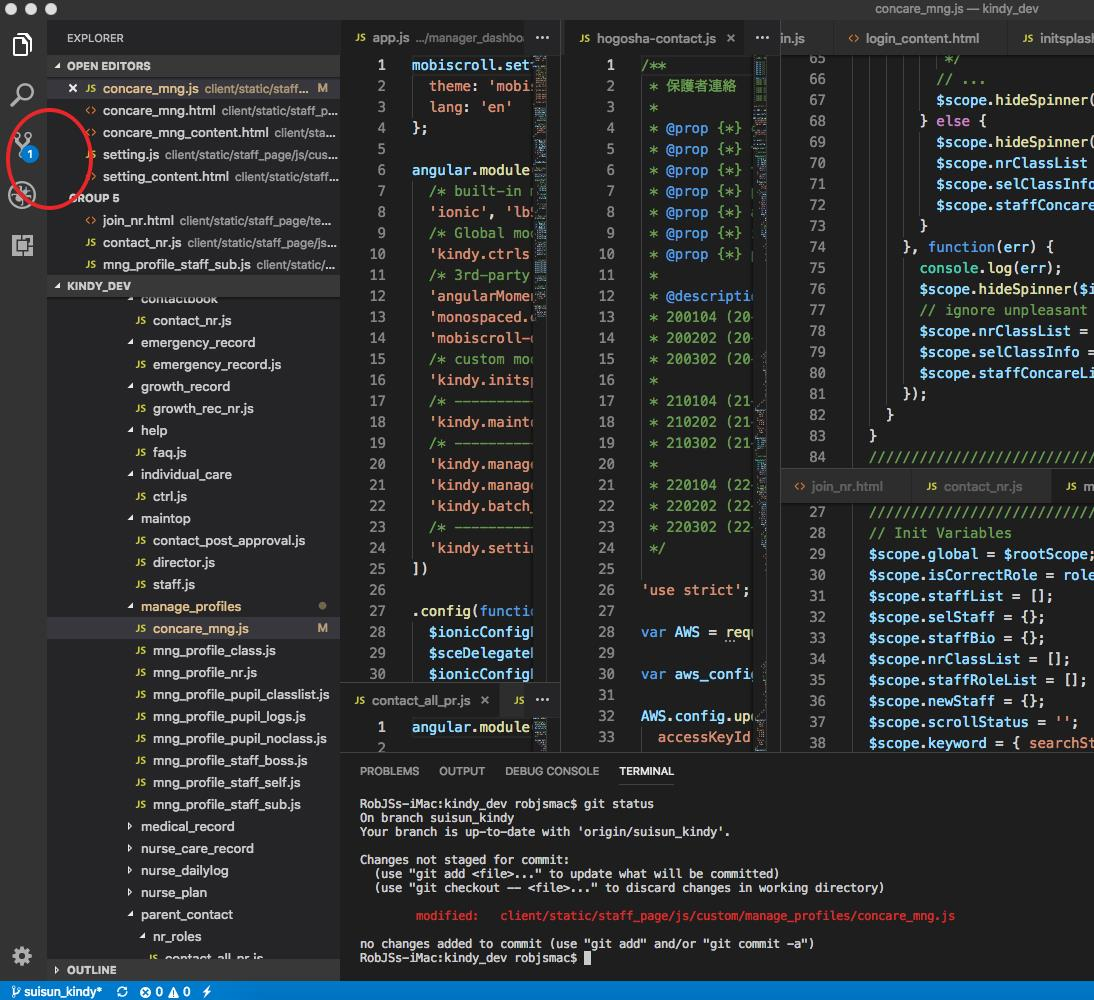Screen dimensions: 1094x1000
Task: Click the Settings gear icon
Action: (x=22, y=956)
